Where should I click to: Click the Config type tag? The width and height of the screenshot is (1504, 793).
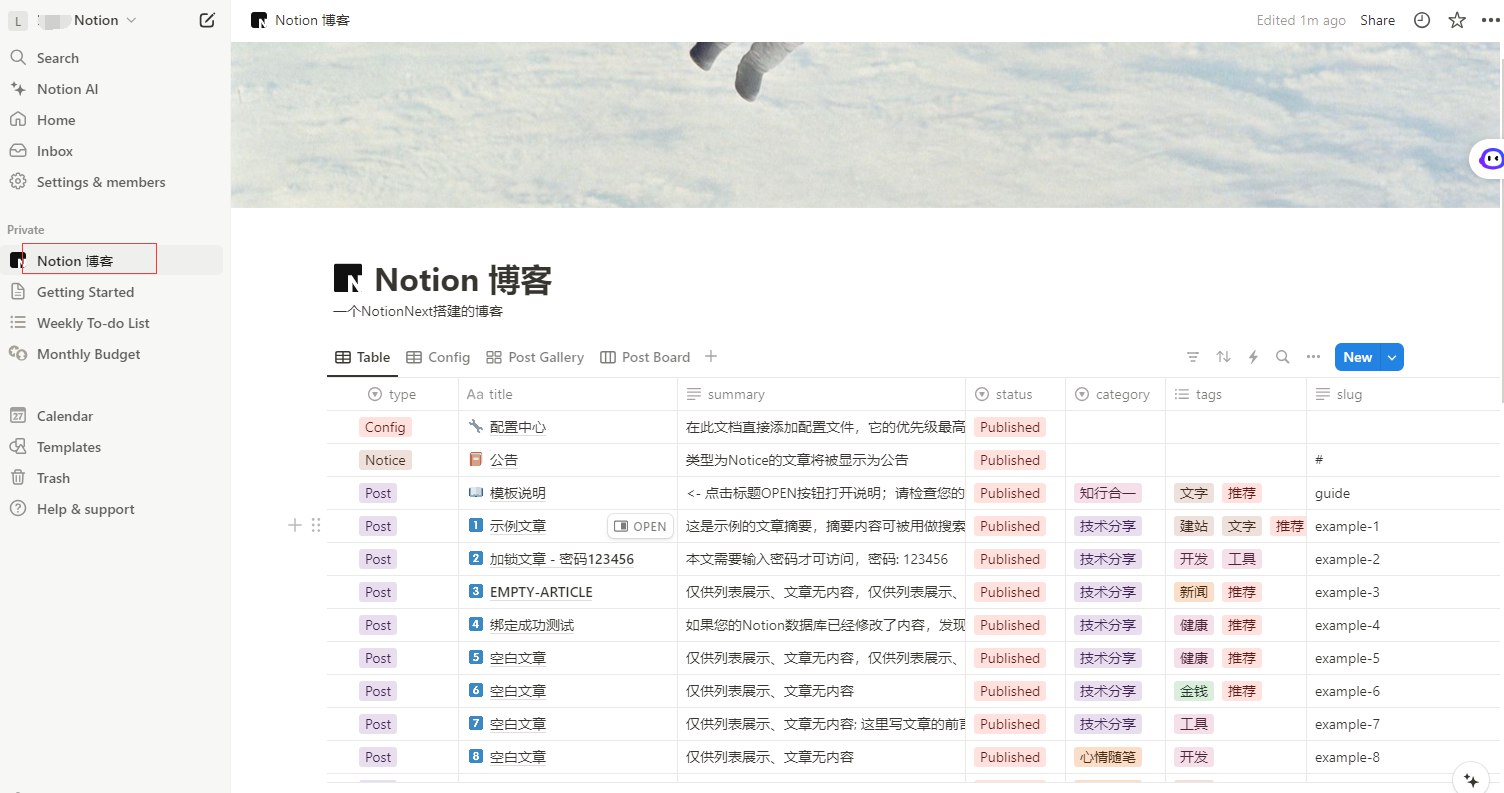click(385, 427)
